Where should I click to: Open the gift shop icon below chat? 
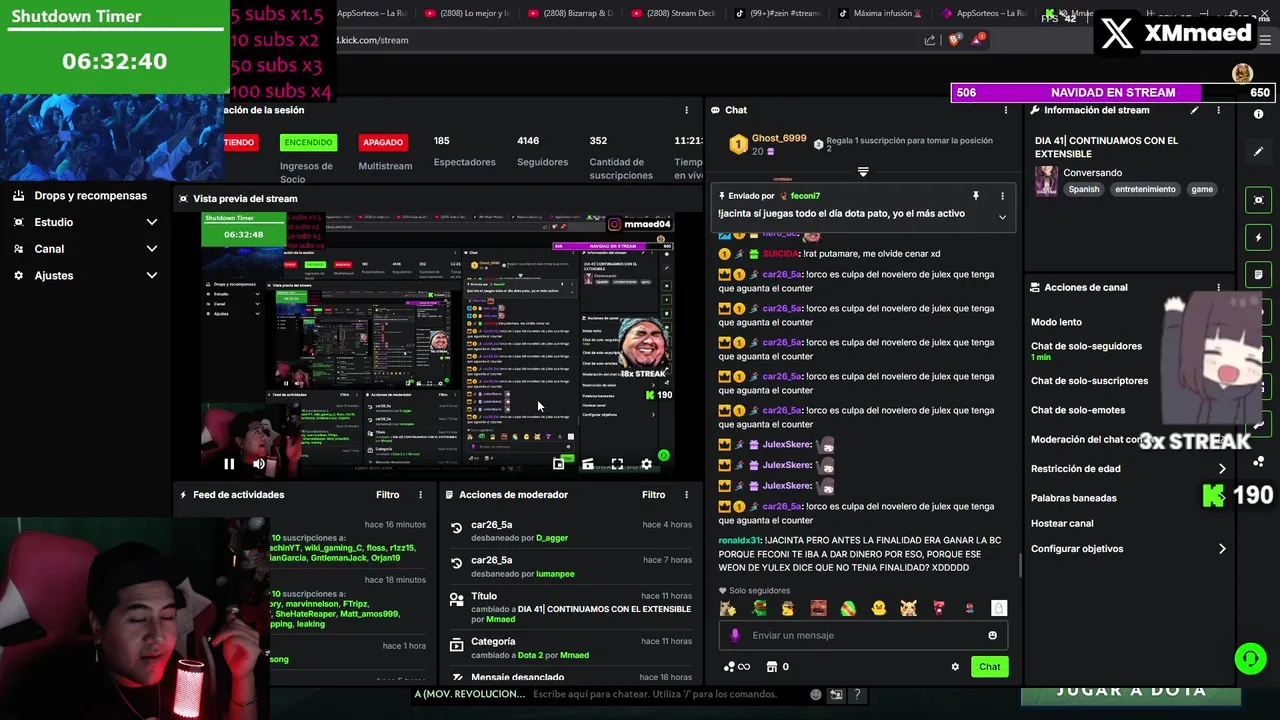771,667
